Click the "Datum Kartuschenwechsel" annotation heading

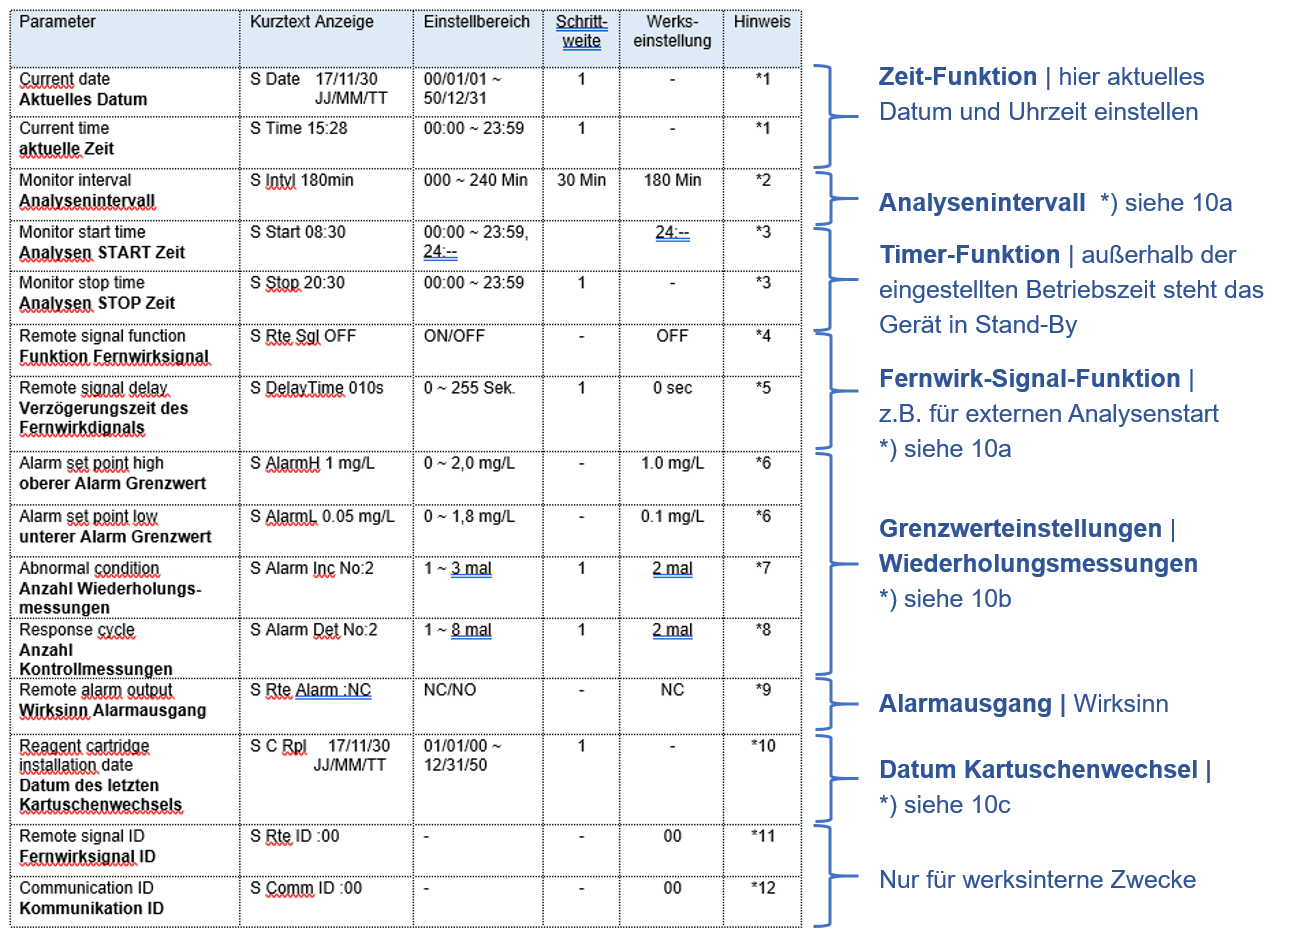[x=1038, y=770]
